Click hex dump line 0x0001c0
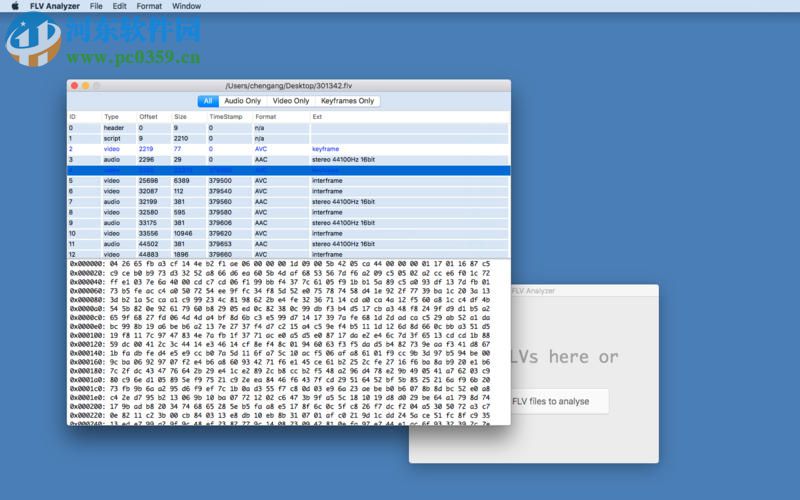The image size is (800, 500). tap(280, 389)
